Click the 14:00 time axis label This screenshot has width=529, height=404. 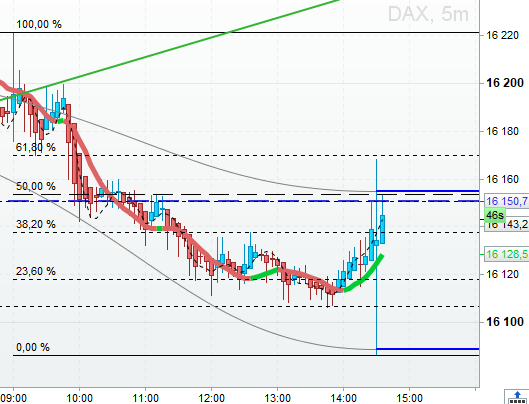pos(343,398)
